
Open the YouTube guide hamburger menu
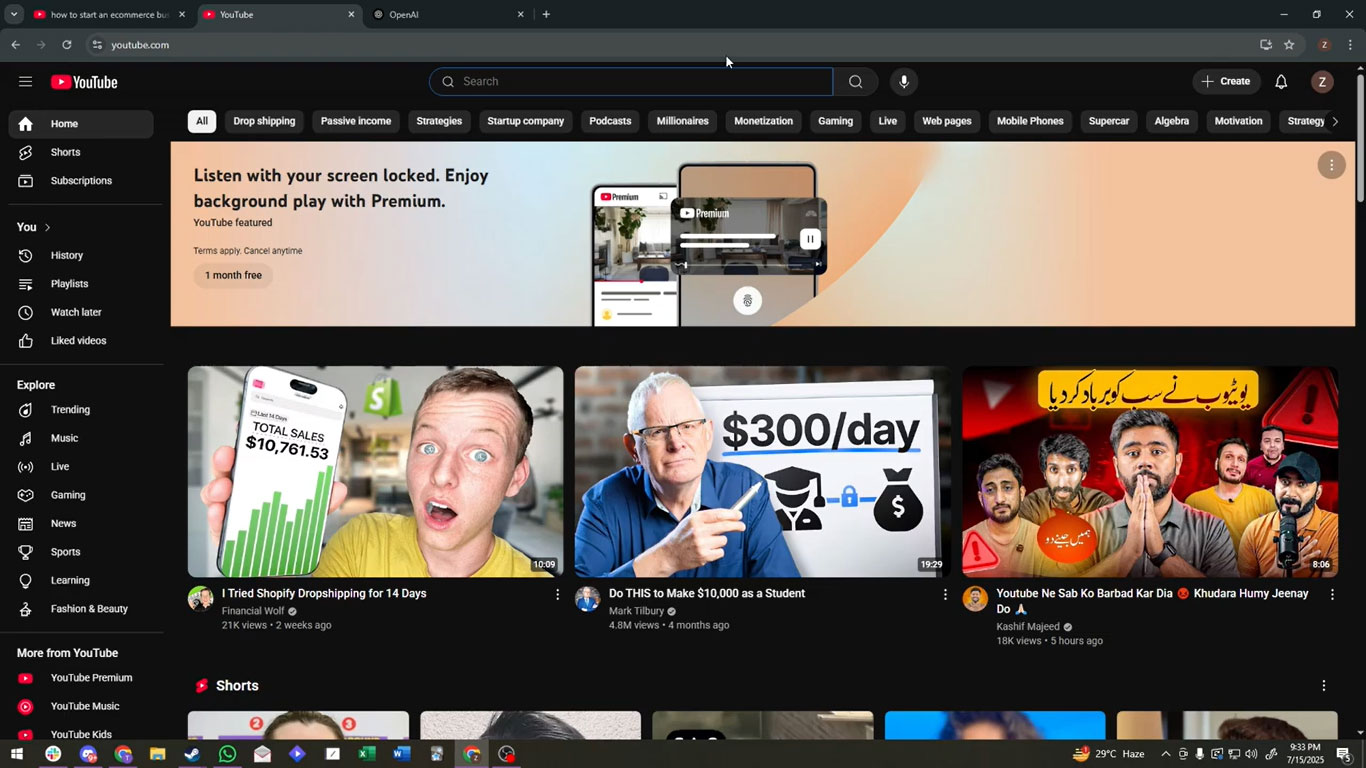pos(25,82)
